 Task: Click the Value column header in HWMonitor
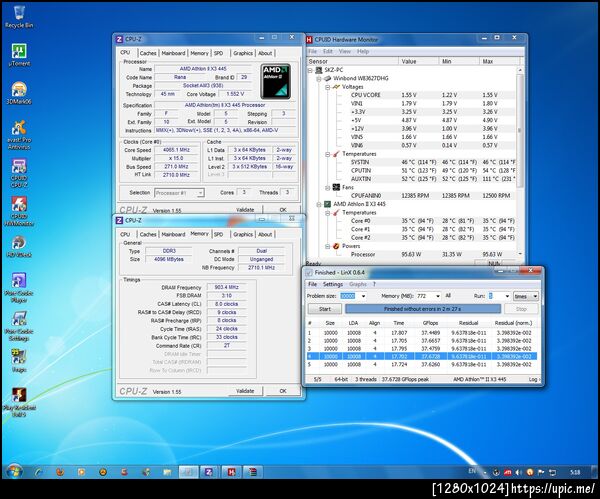click(418, 61)
